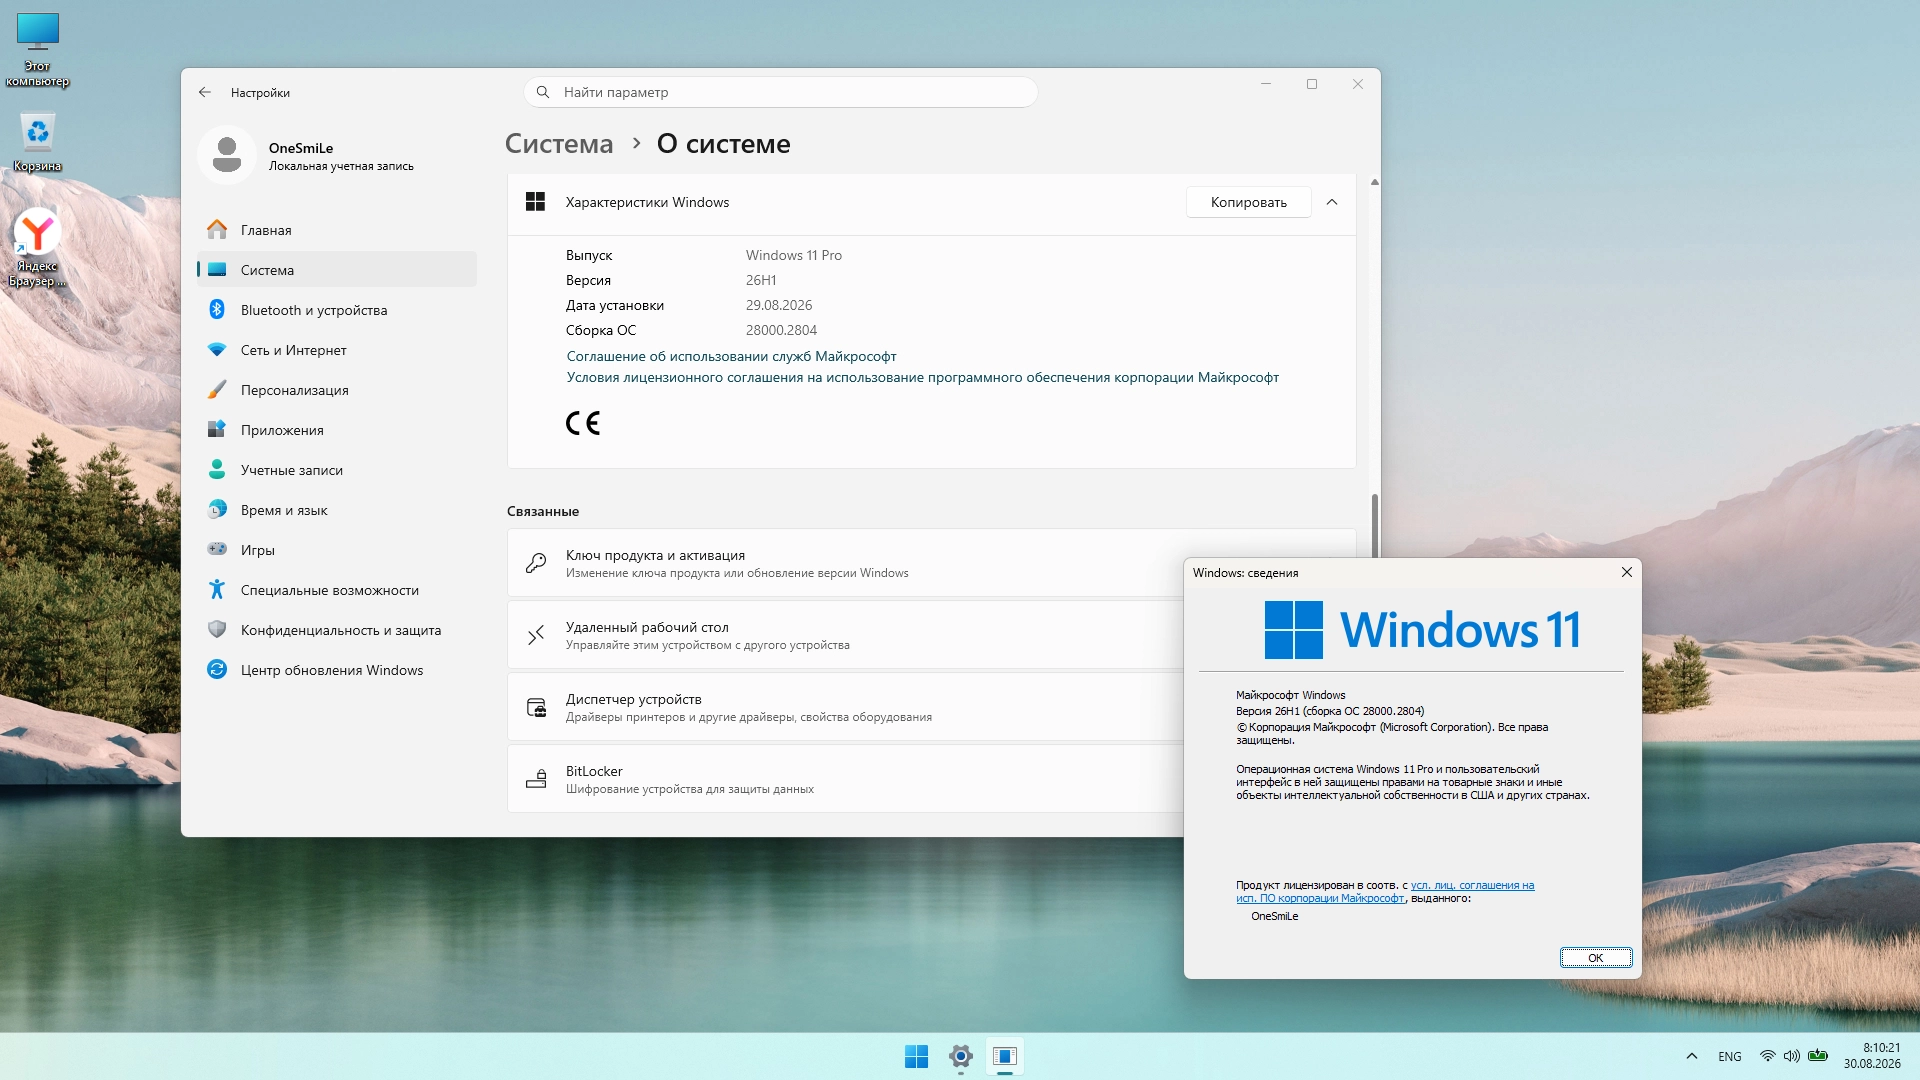Click the battery icon in system tray
Image resolution: width=1920 pixels, height=1080 pixels.
(1818, 1056)
